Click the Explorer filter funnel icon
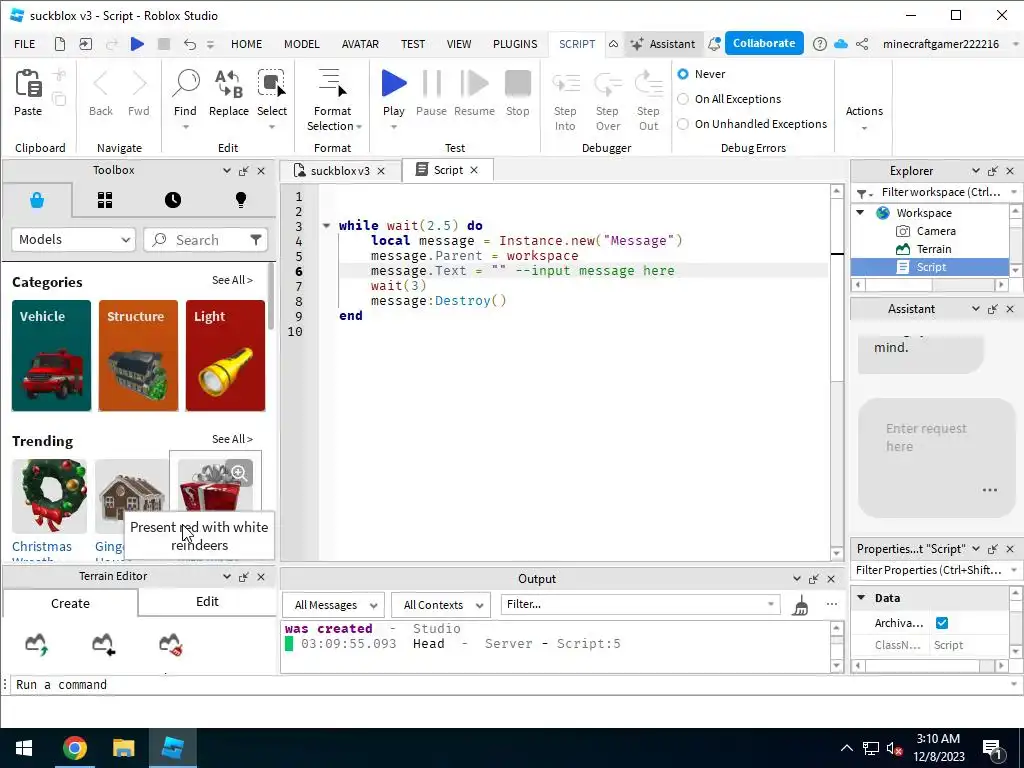Viewport: 1024px width, 768px height. (x=863, y=193)
